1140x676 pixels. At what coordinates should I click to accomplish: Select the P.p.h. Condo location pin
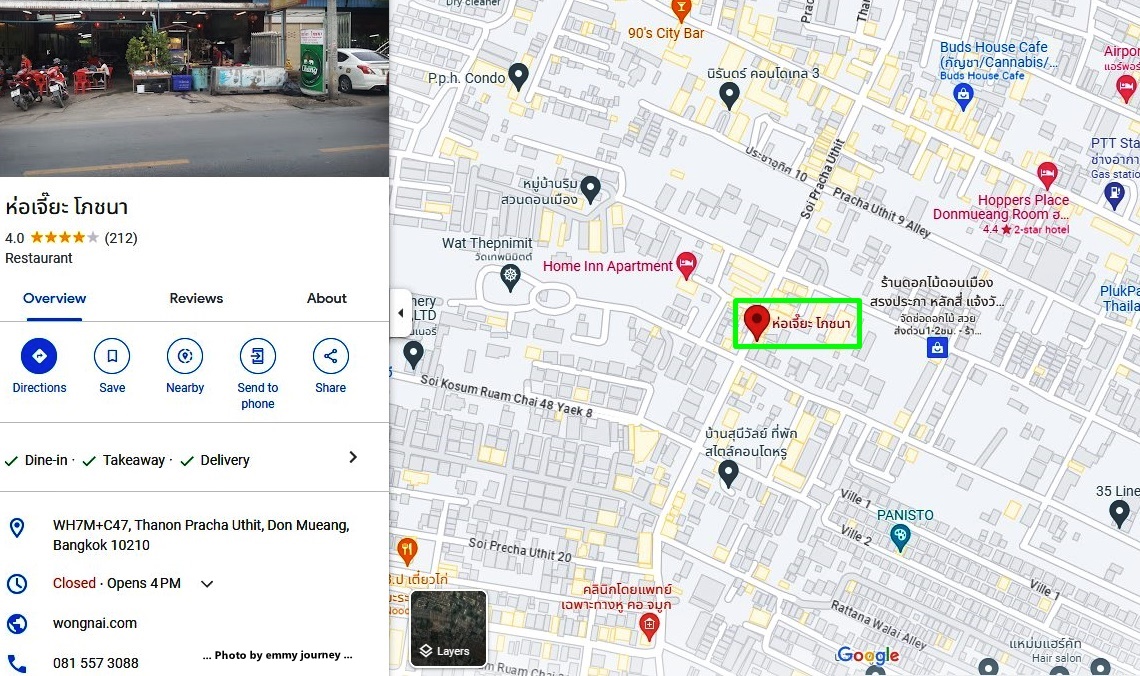pos(518,76)
